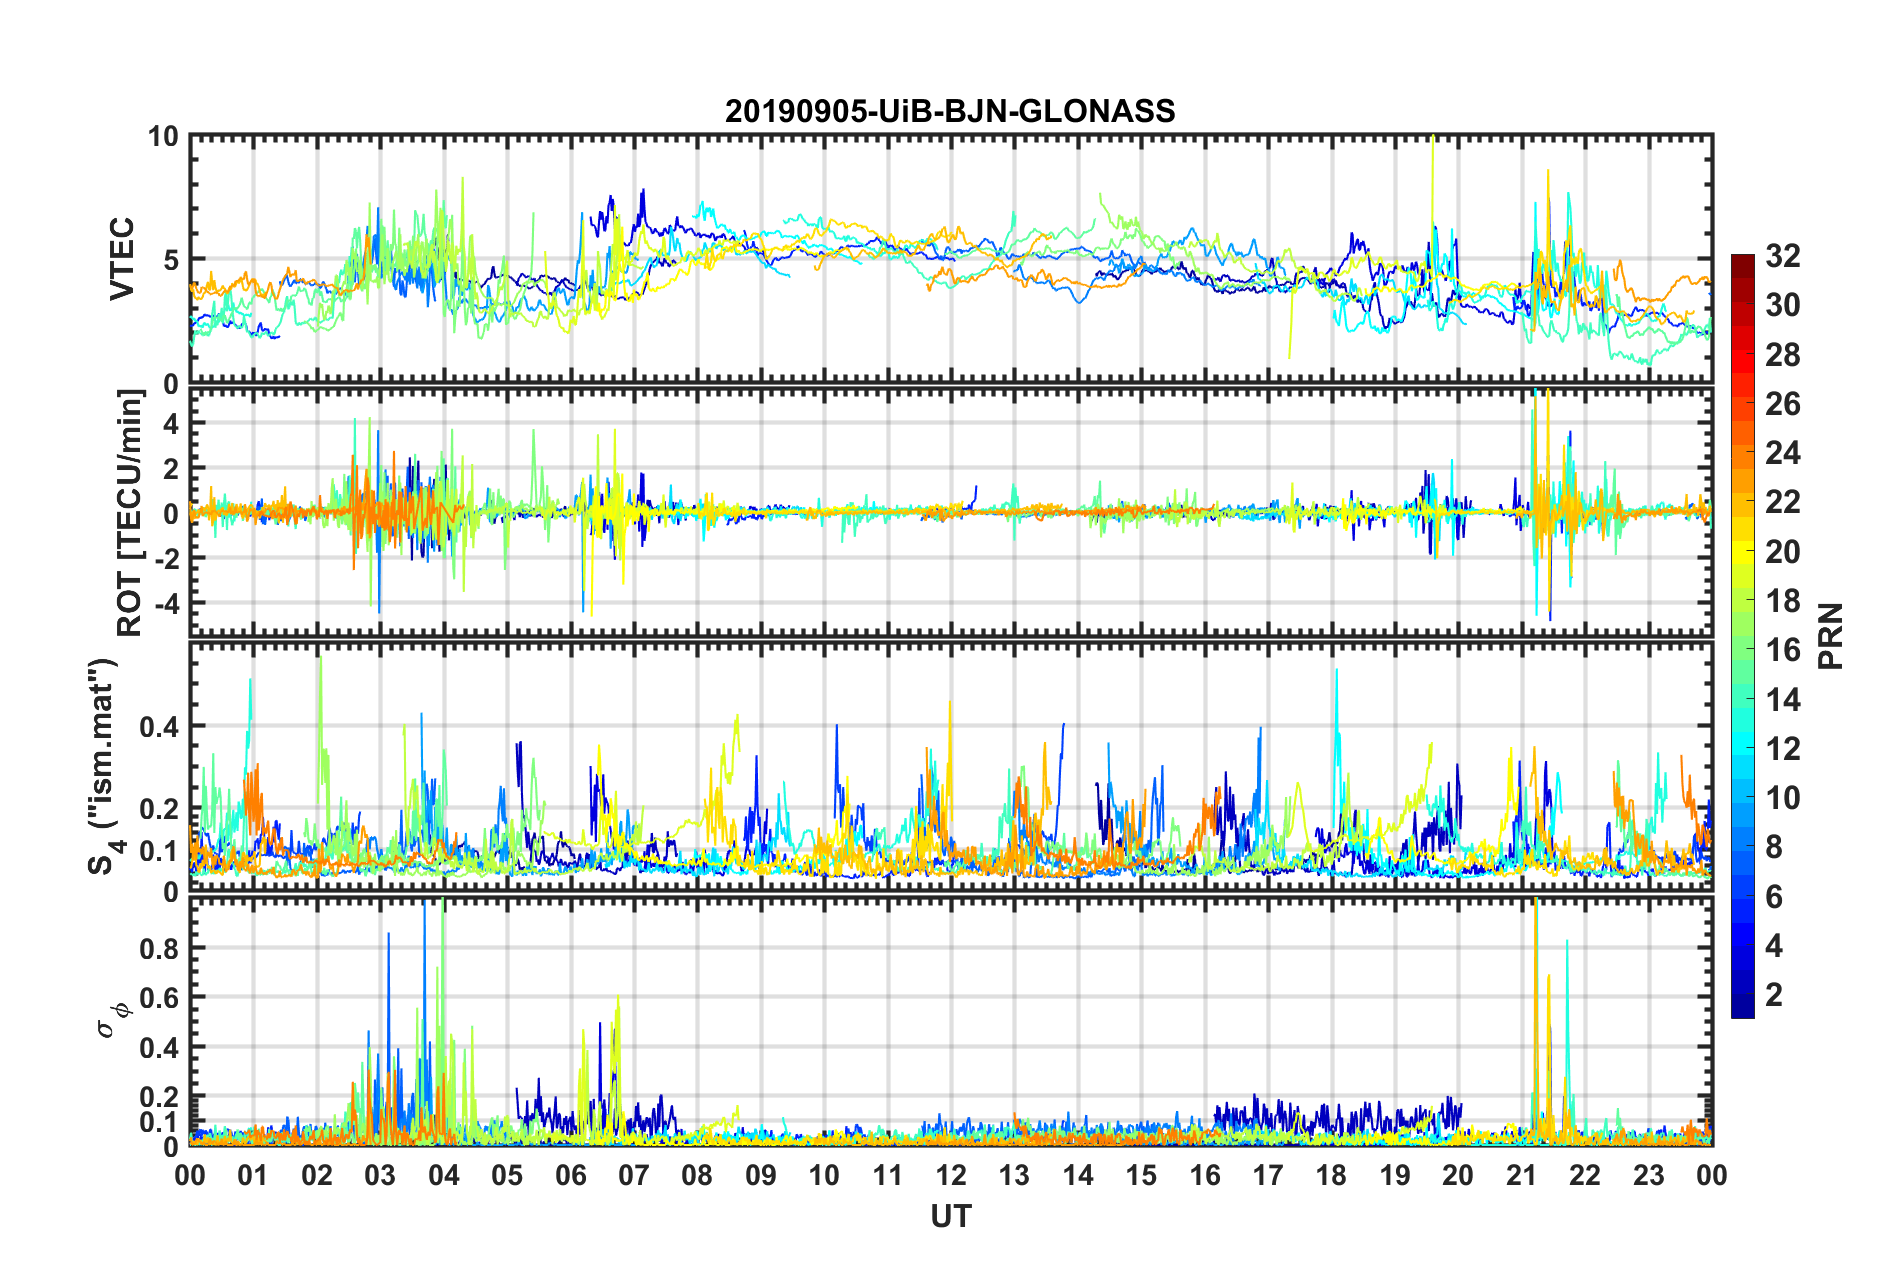Click the 17 hour tick on the UT axis

click(x=1268, y=1175)
